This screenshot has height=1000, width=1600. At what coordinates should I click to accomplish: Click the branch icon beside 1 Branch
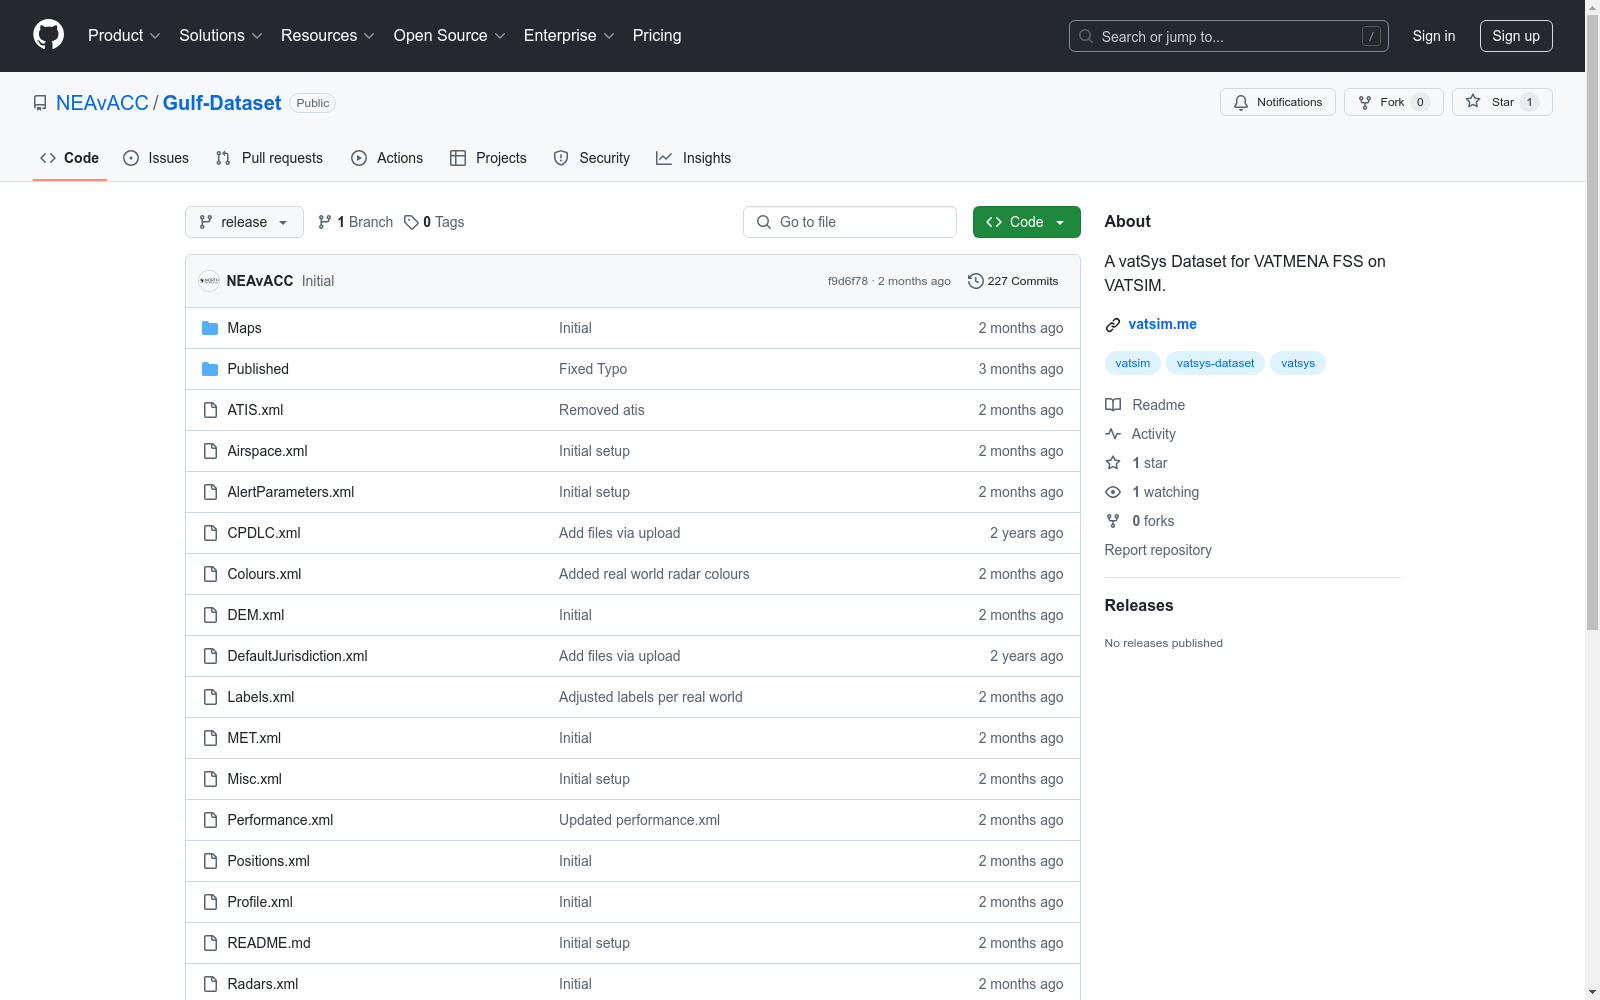[x=325, y=222]
